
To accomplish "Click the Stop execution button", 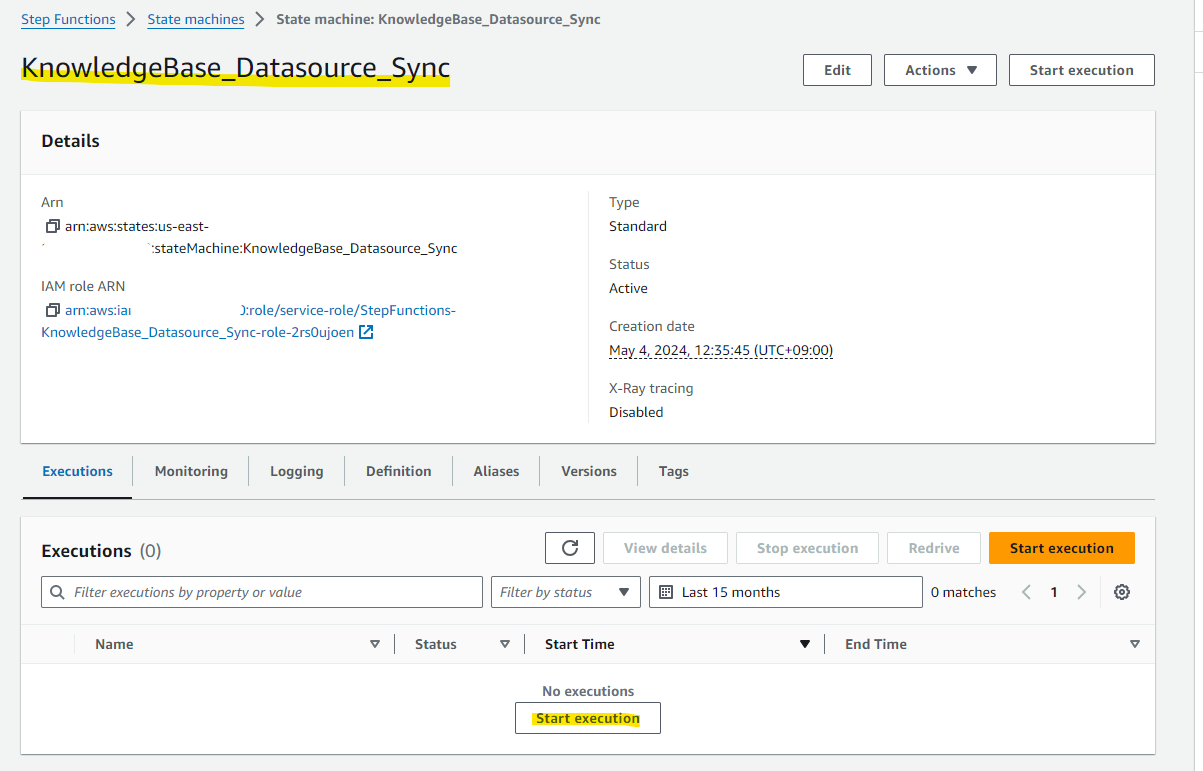I will click(x=808, y=548).
